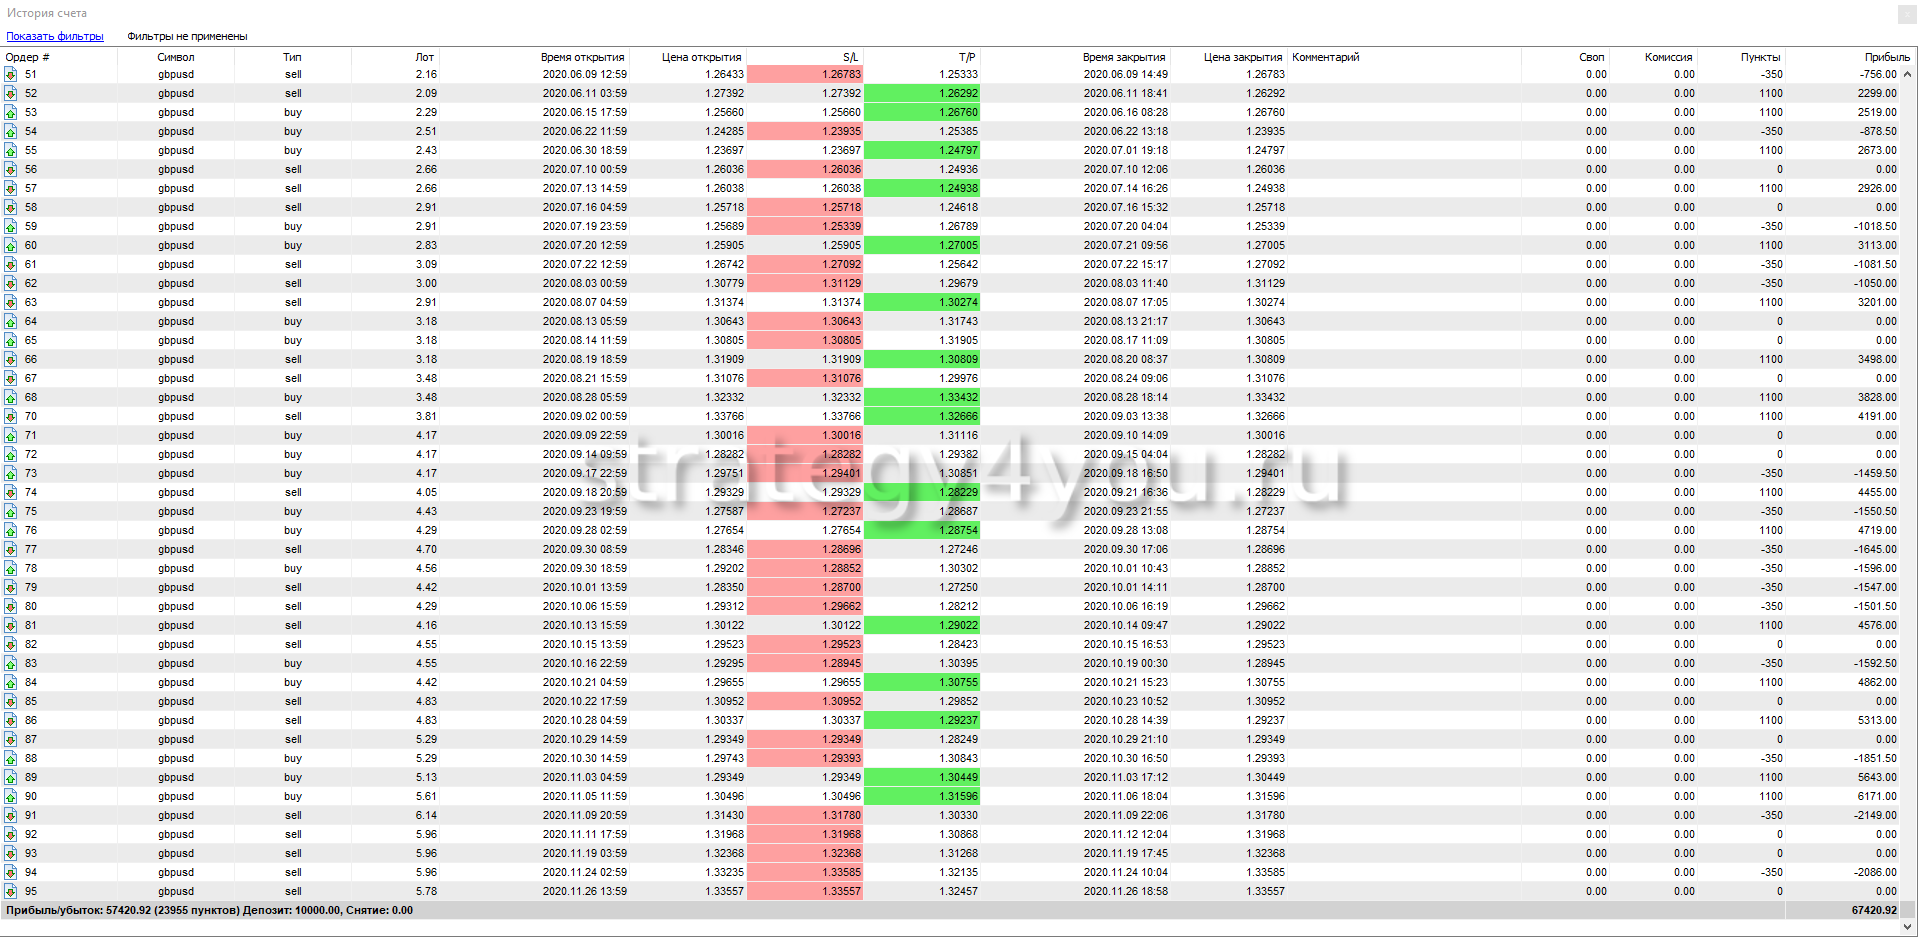Click the order 51 sell icon
The width and height of the screenshot is (1918, 937).
pos(11,75)
